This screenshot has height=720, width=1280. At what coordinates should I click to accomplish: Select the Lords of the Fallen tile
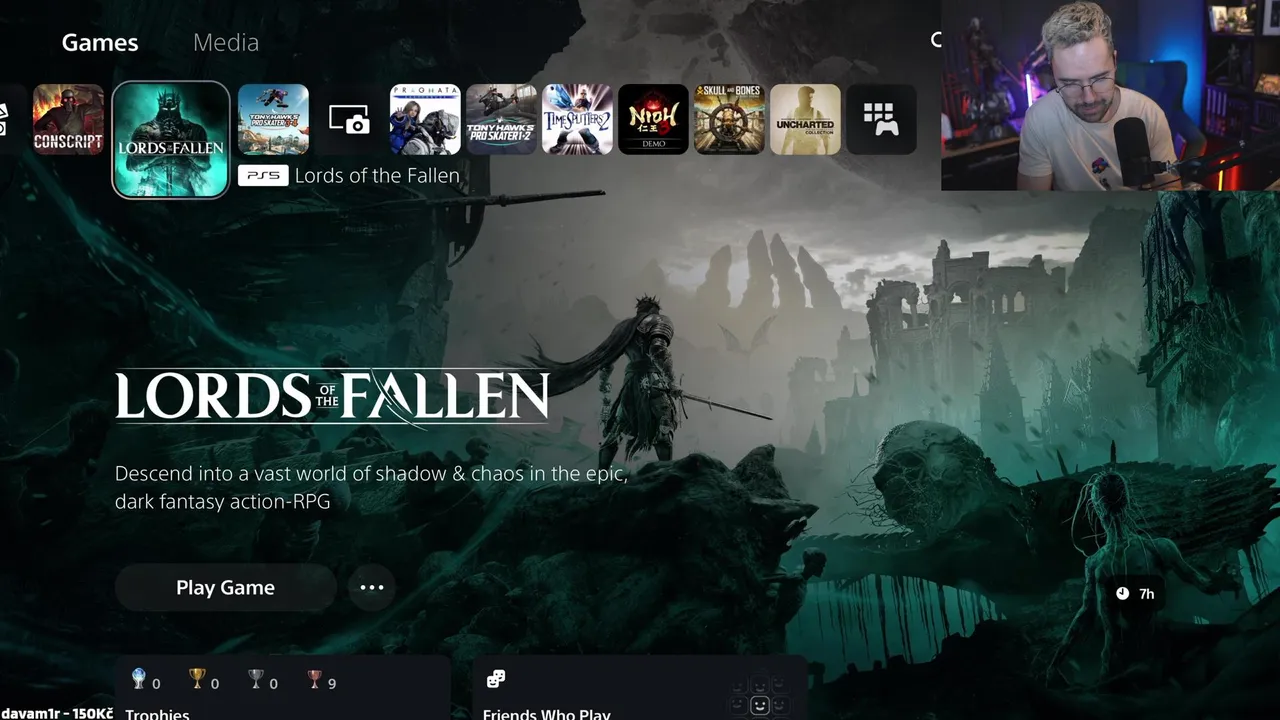171,139
